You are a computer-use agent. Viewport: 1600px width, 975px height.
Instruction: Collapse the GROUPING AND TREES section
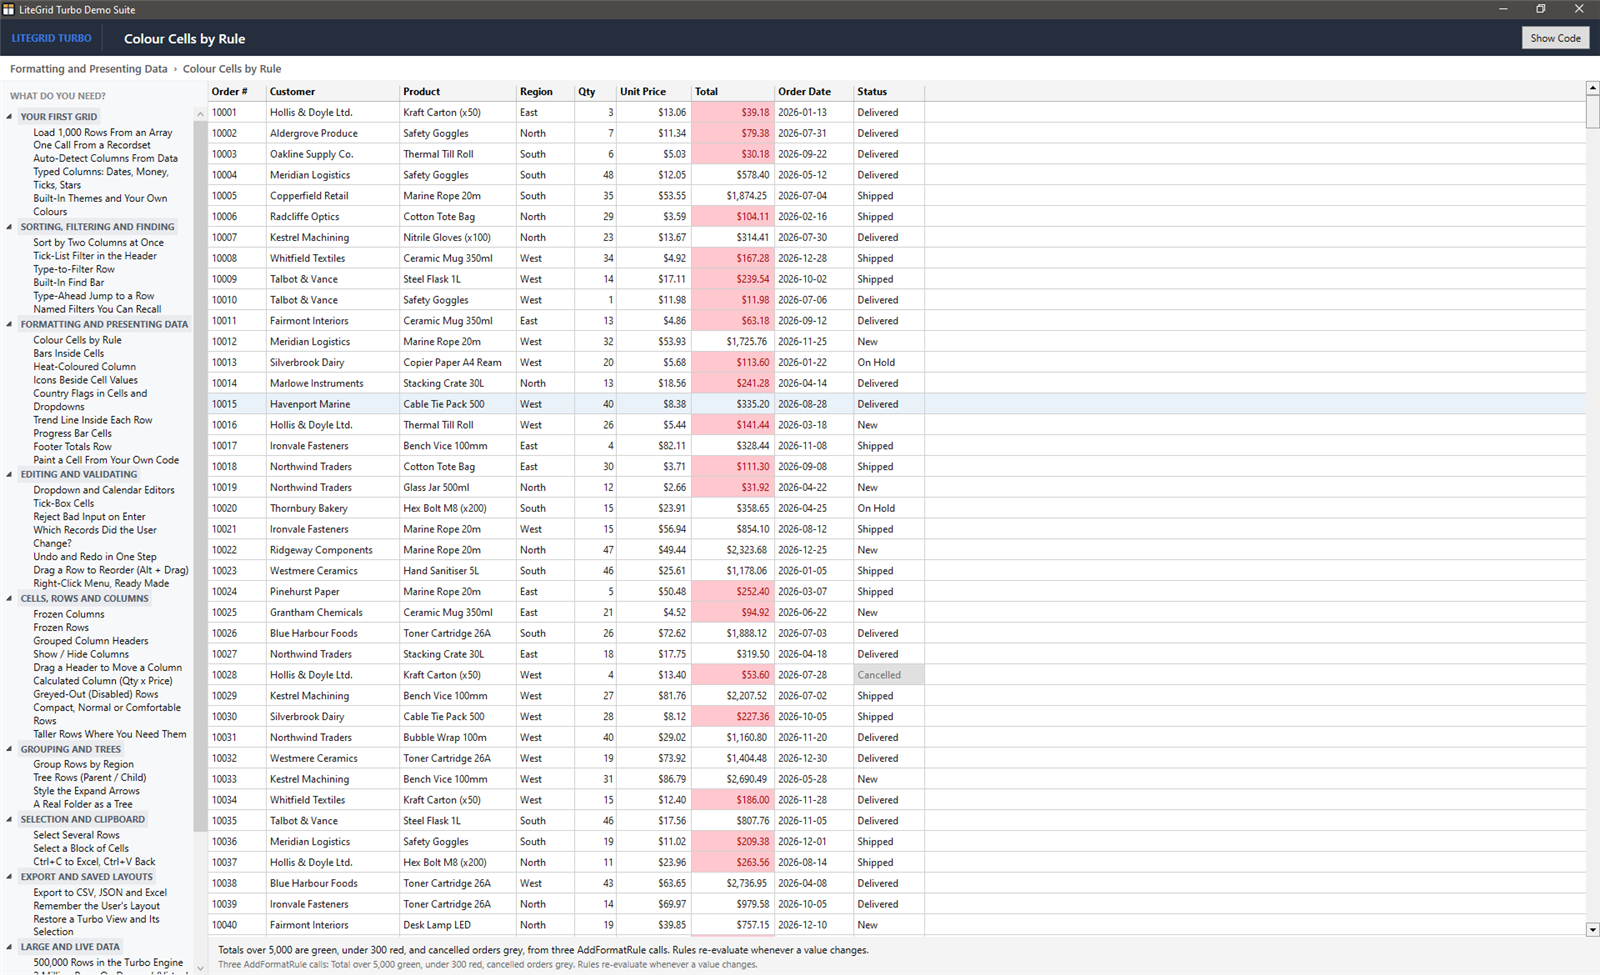tap(9, 749)
